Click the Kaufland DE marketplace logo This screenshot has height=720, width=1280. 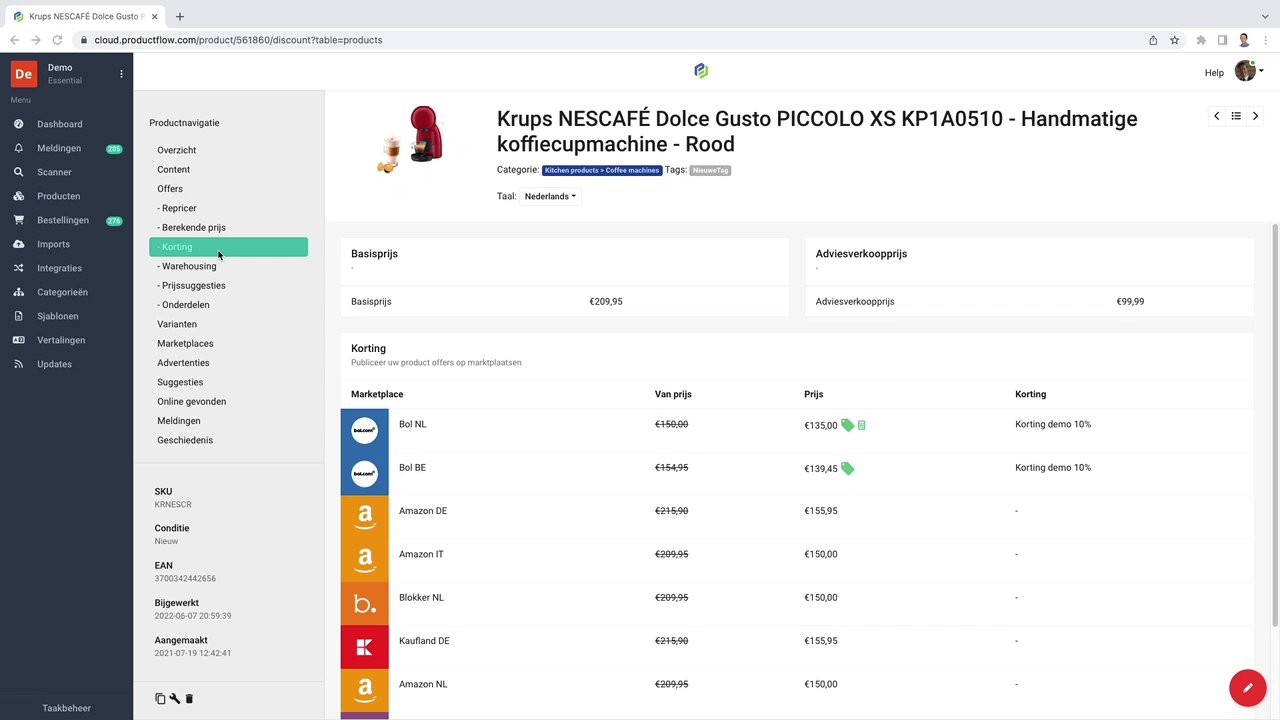coord(364,647)
